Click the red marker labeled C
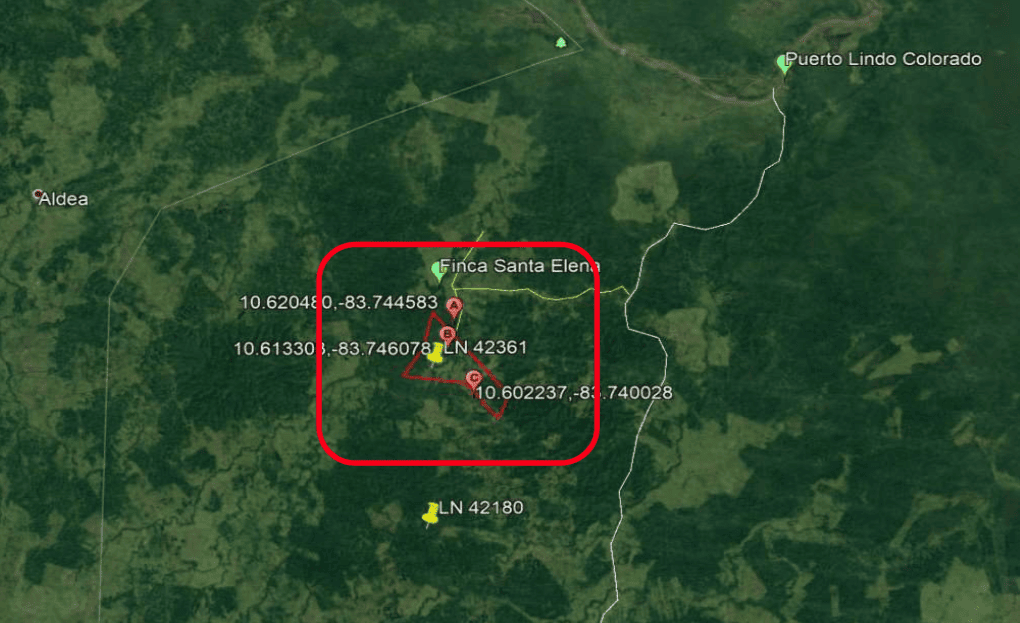The width and height of the screenshot is (1020, 623). pyautogui.click(x=474, y=379)
